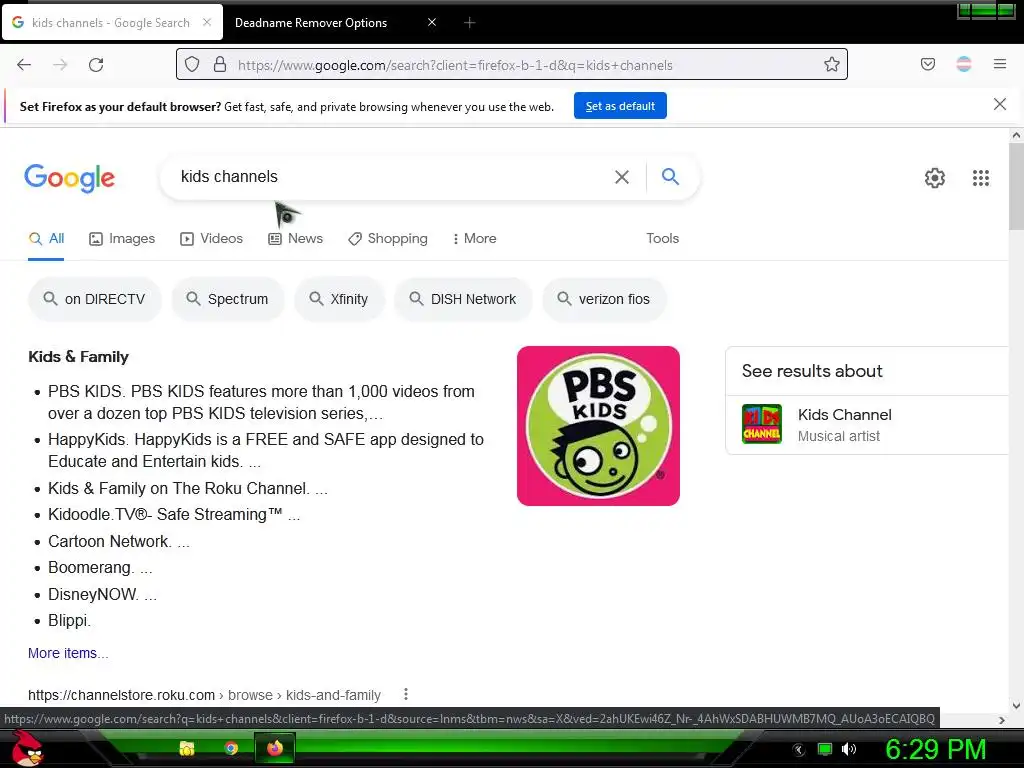Switch to the Images results tab

122,238
